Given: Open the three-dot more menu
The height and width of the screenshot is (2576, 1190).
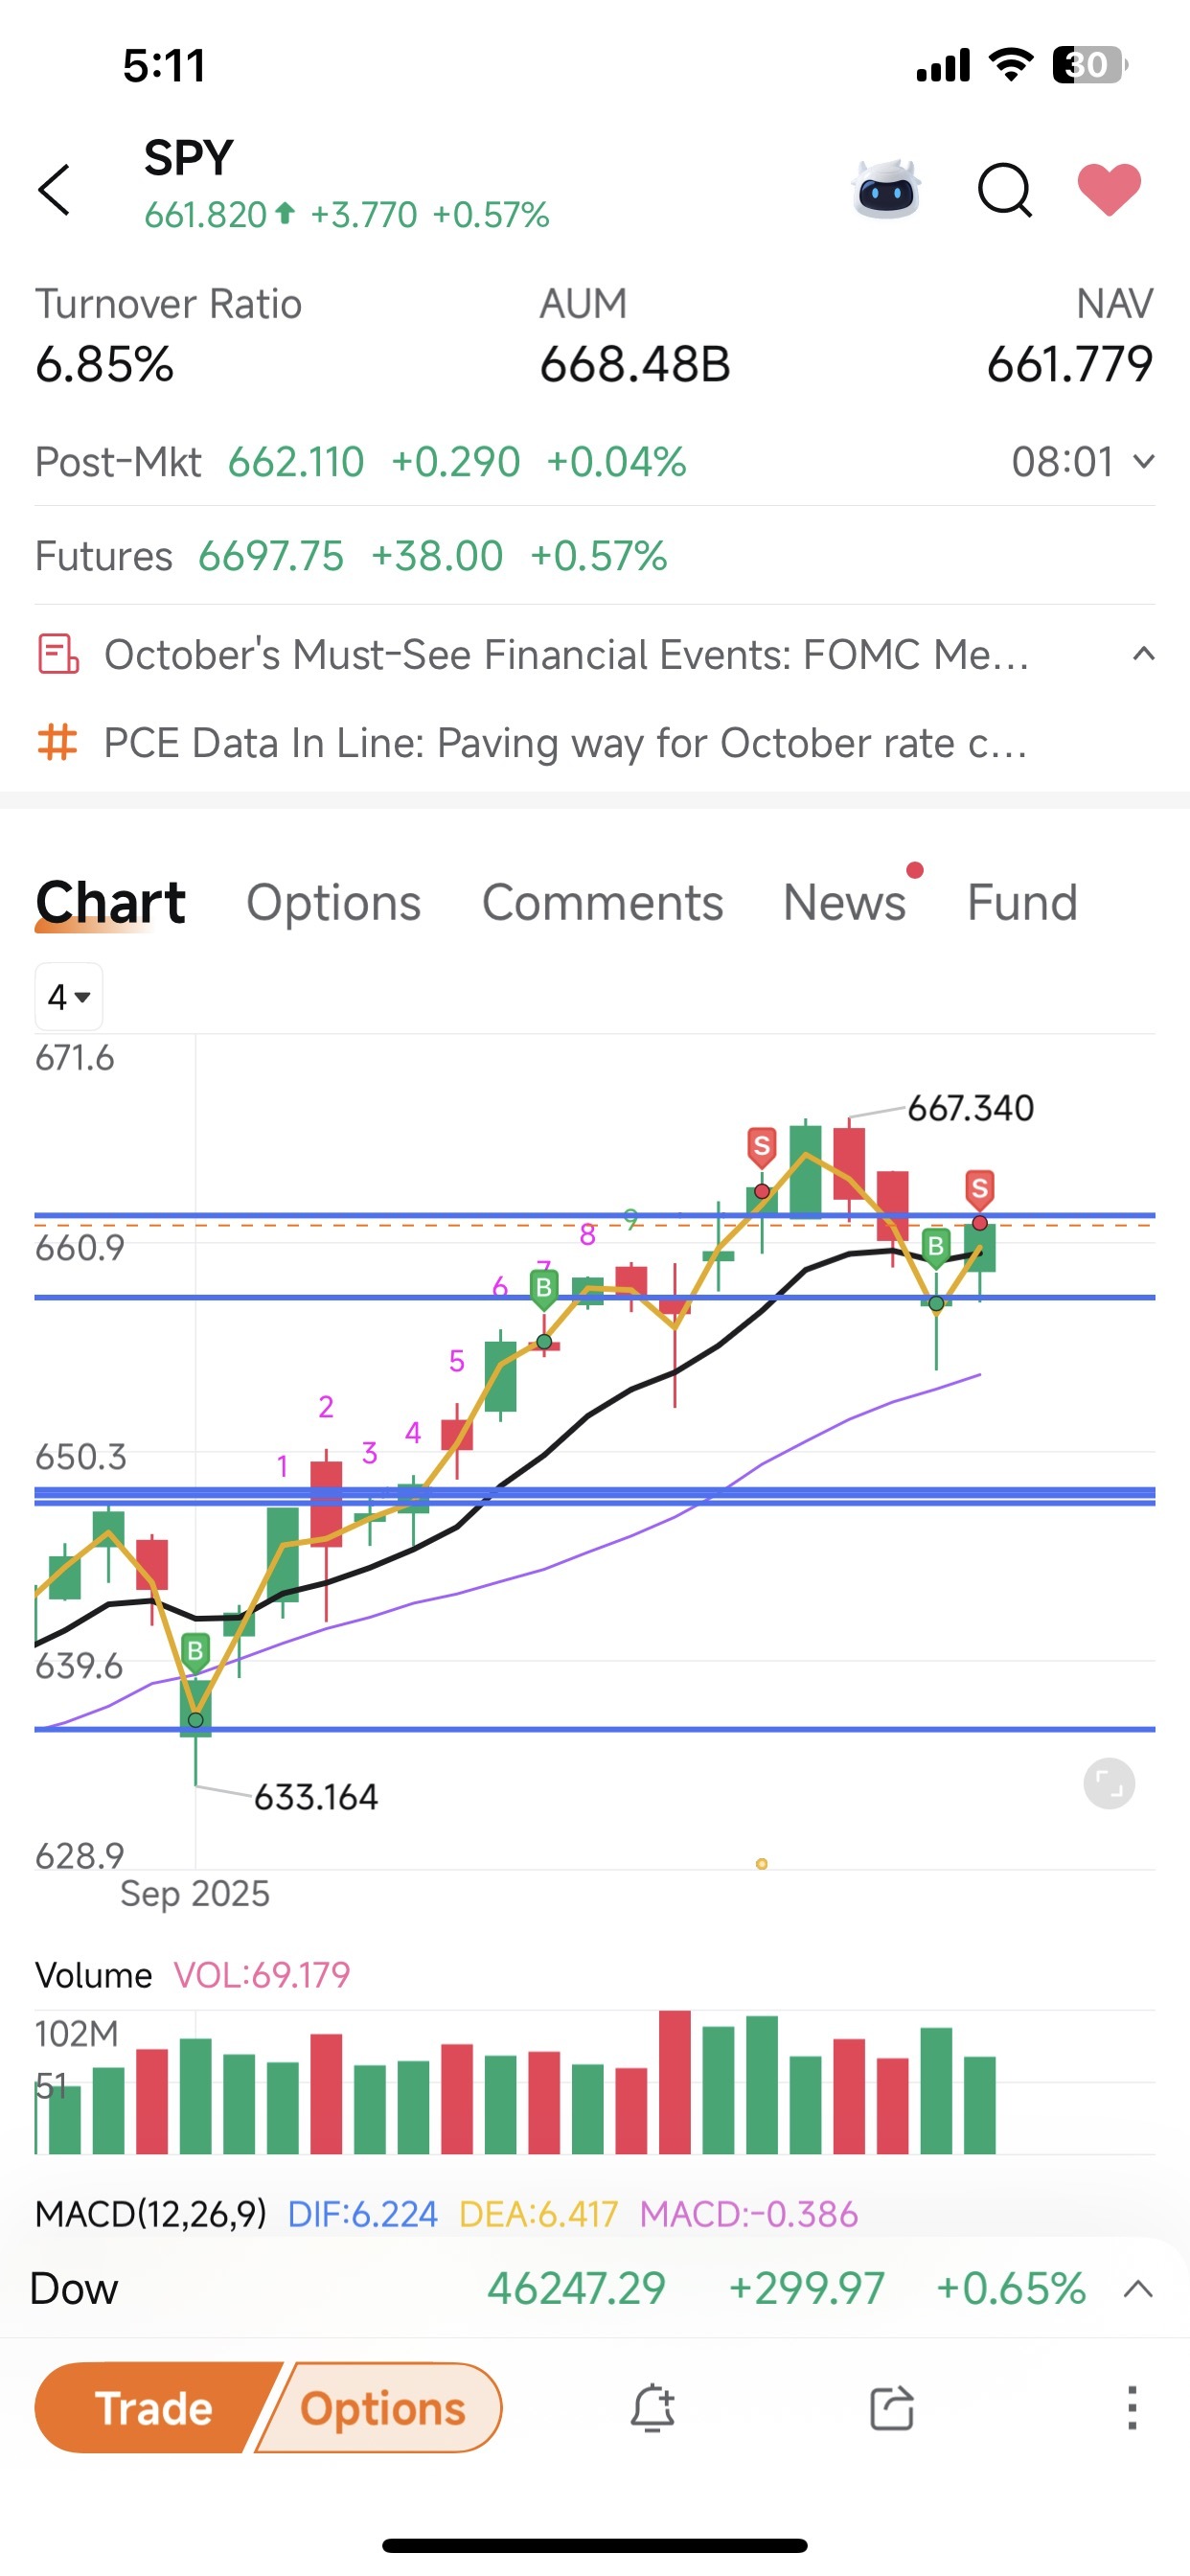Looking at the screenshot, I should pyautogui.click(x=1132, y=2407).
